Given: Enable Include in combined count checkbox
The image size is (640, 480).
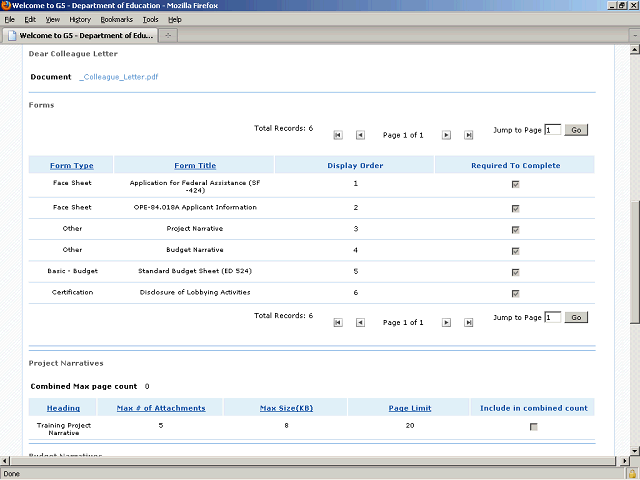Looking at the screenshot, I should (x=533, y=427).
